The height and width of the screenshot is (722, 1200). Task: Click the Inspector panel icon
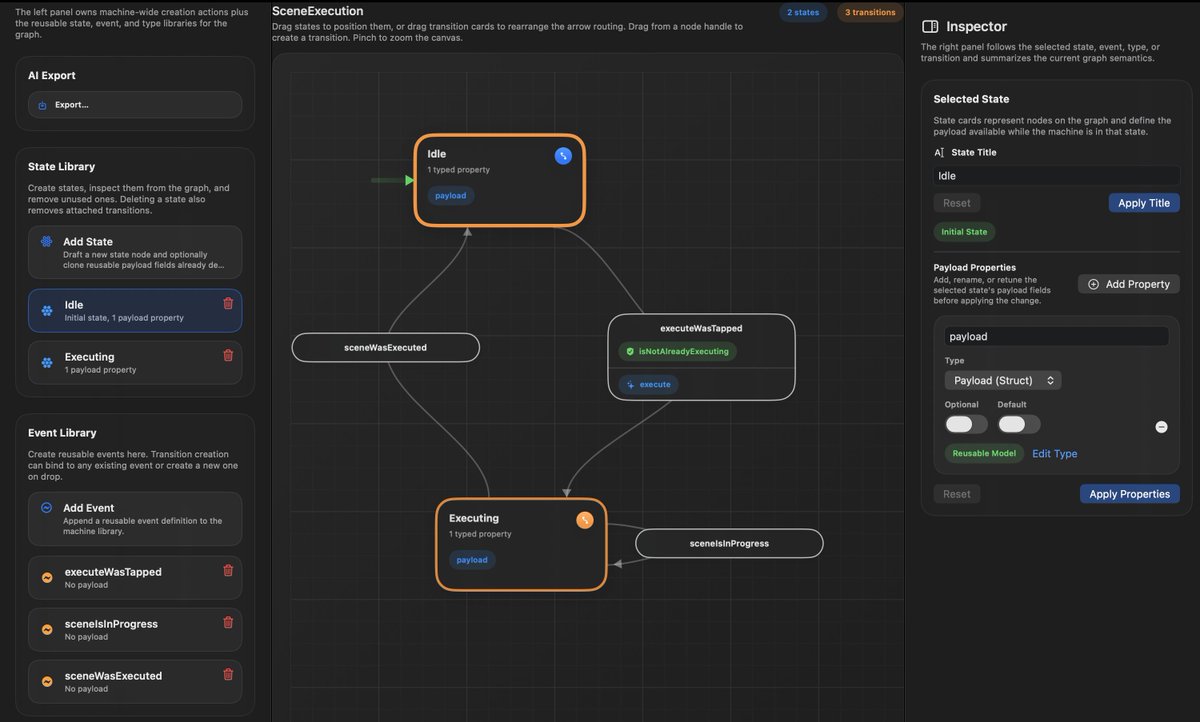(930, 27)
